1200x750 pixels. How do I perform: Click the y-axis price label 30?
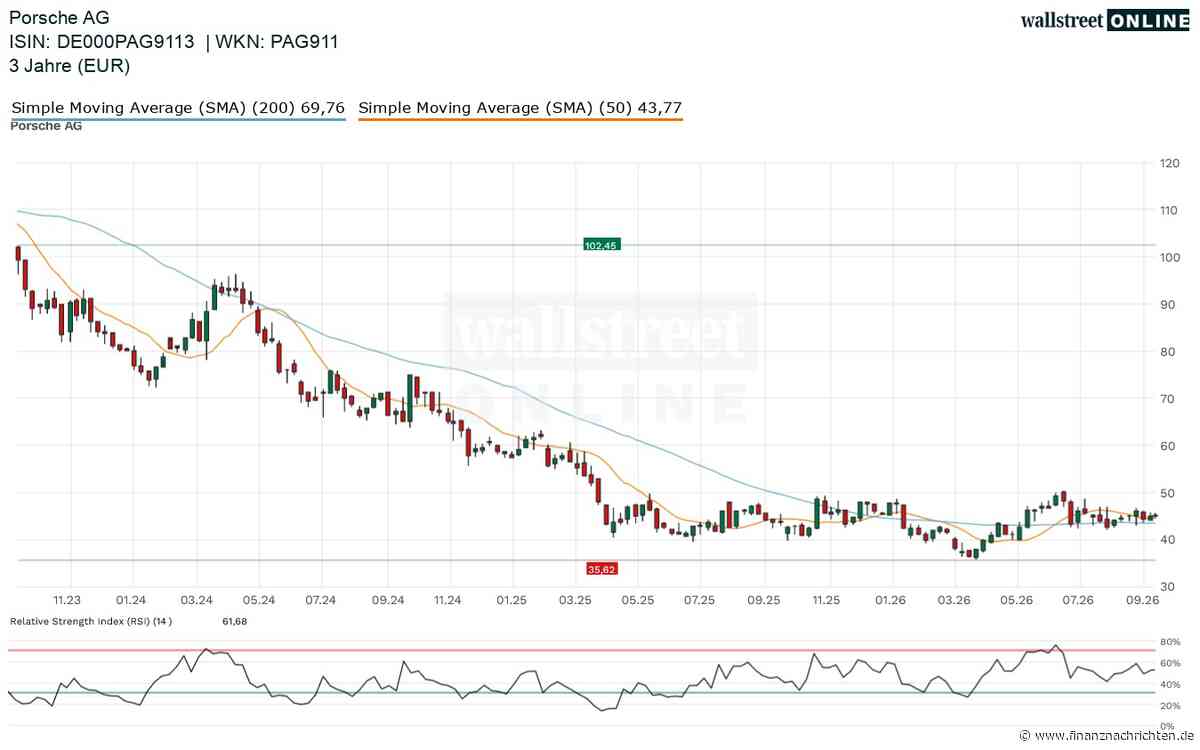[1167, 586]
